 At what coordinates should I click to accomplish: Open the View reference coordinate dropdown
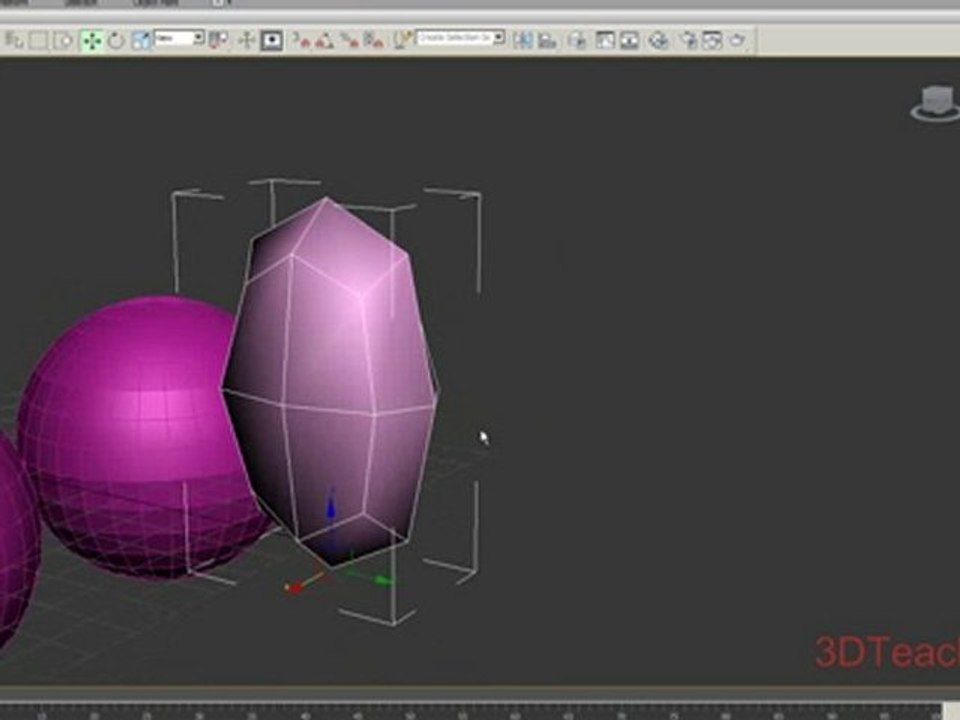tap(179, 38)
